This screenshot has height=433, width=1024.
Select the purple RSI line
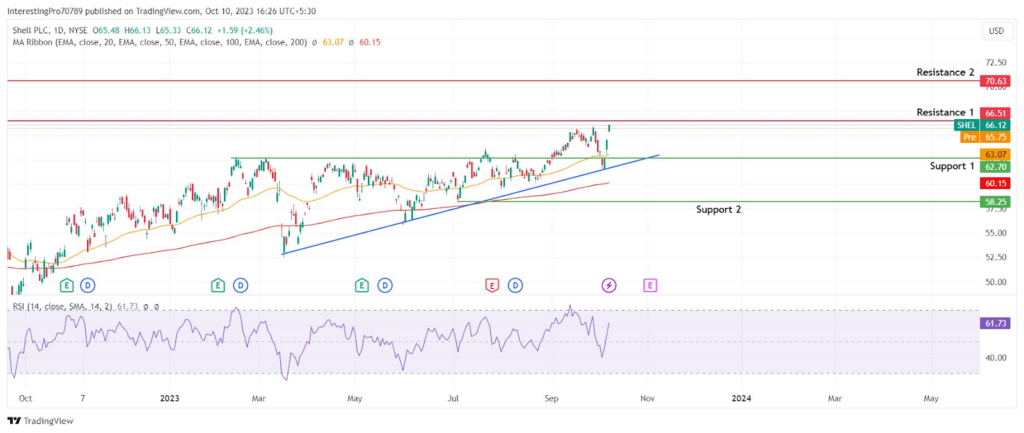tap(309, 342)
